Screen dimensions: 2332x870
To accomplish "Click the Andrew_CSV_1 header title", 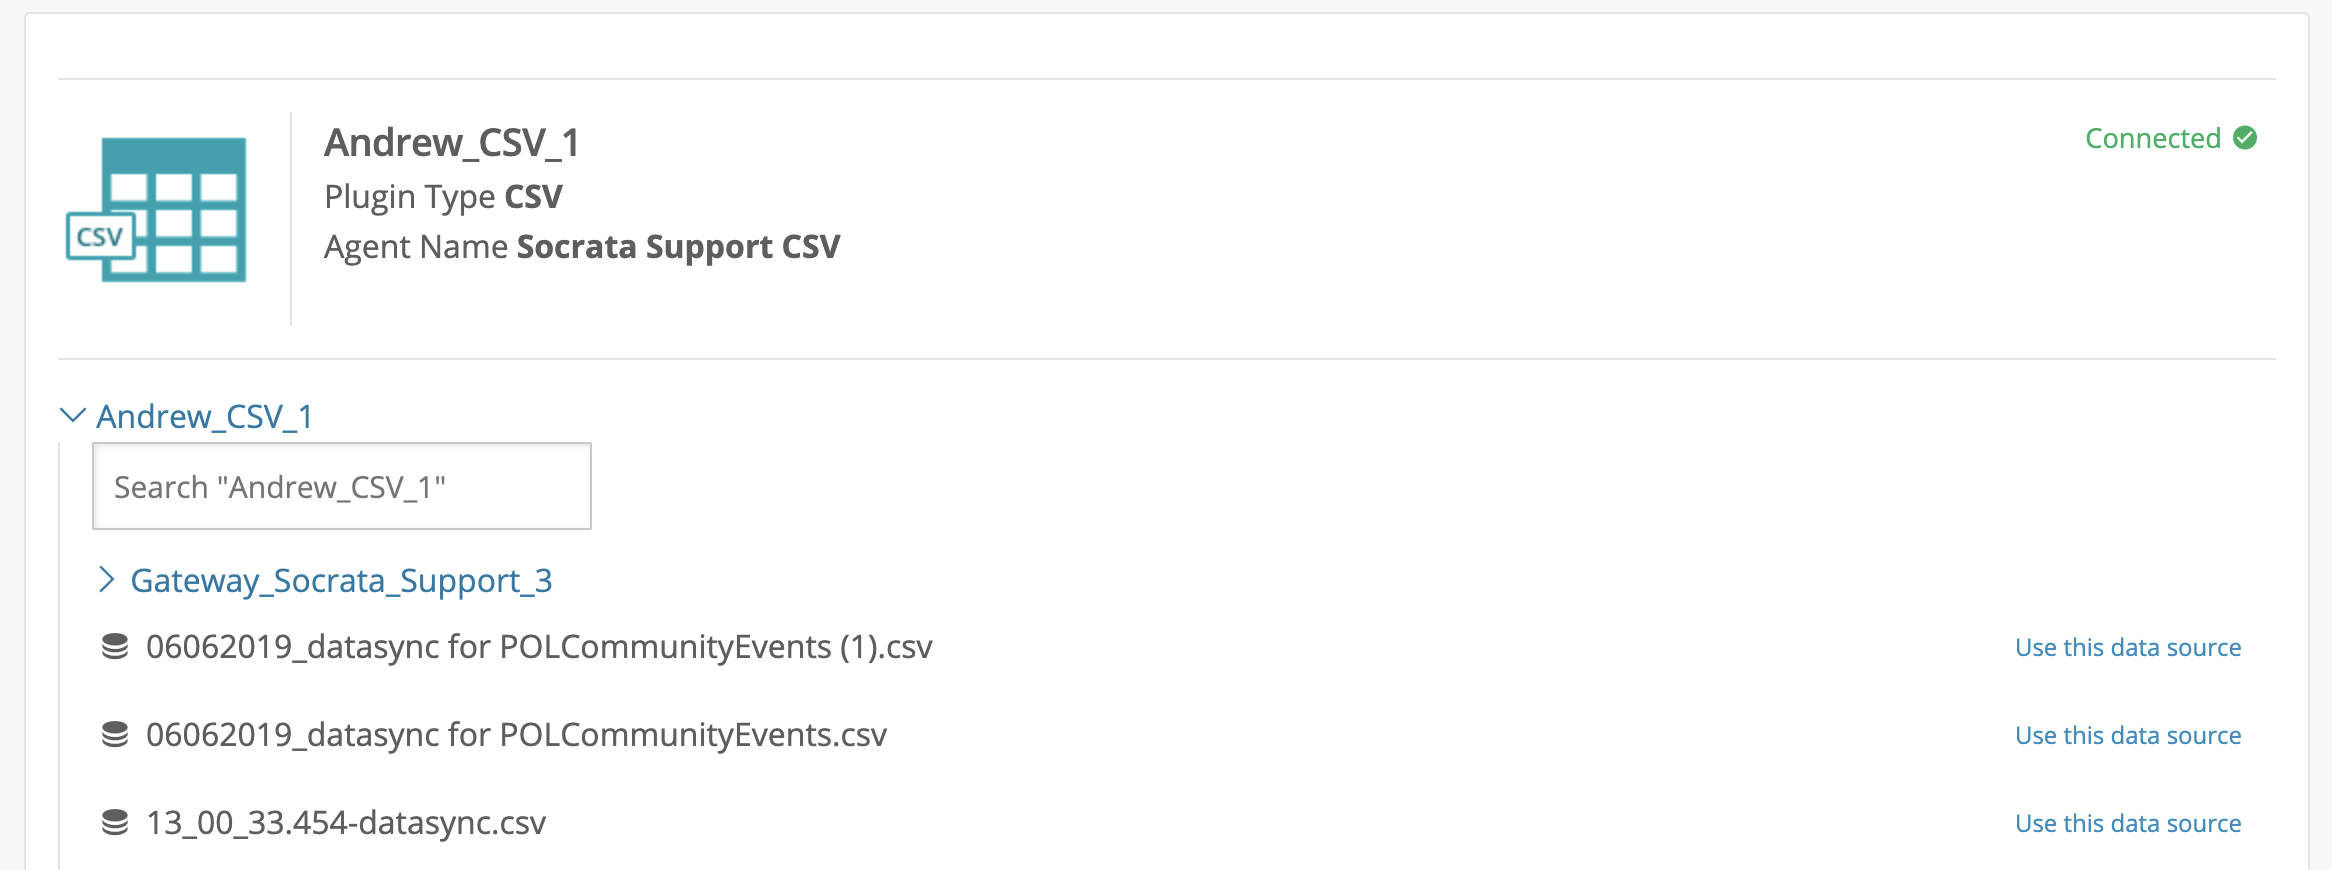I will 452,143.
